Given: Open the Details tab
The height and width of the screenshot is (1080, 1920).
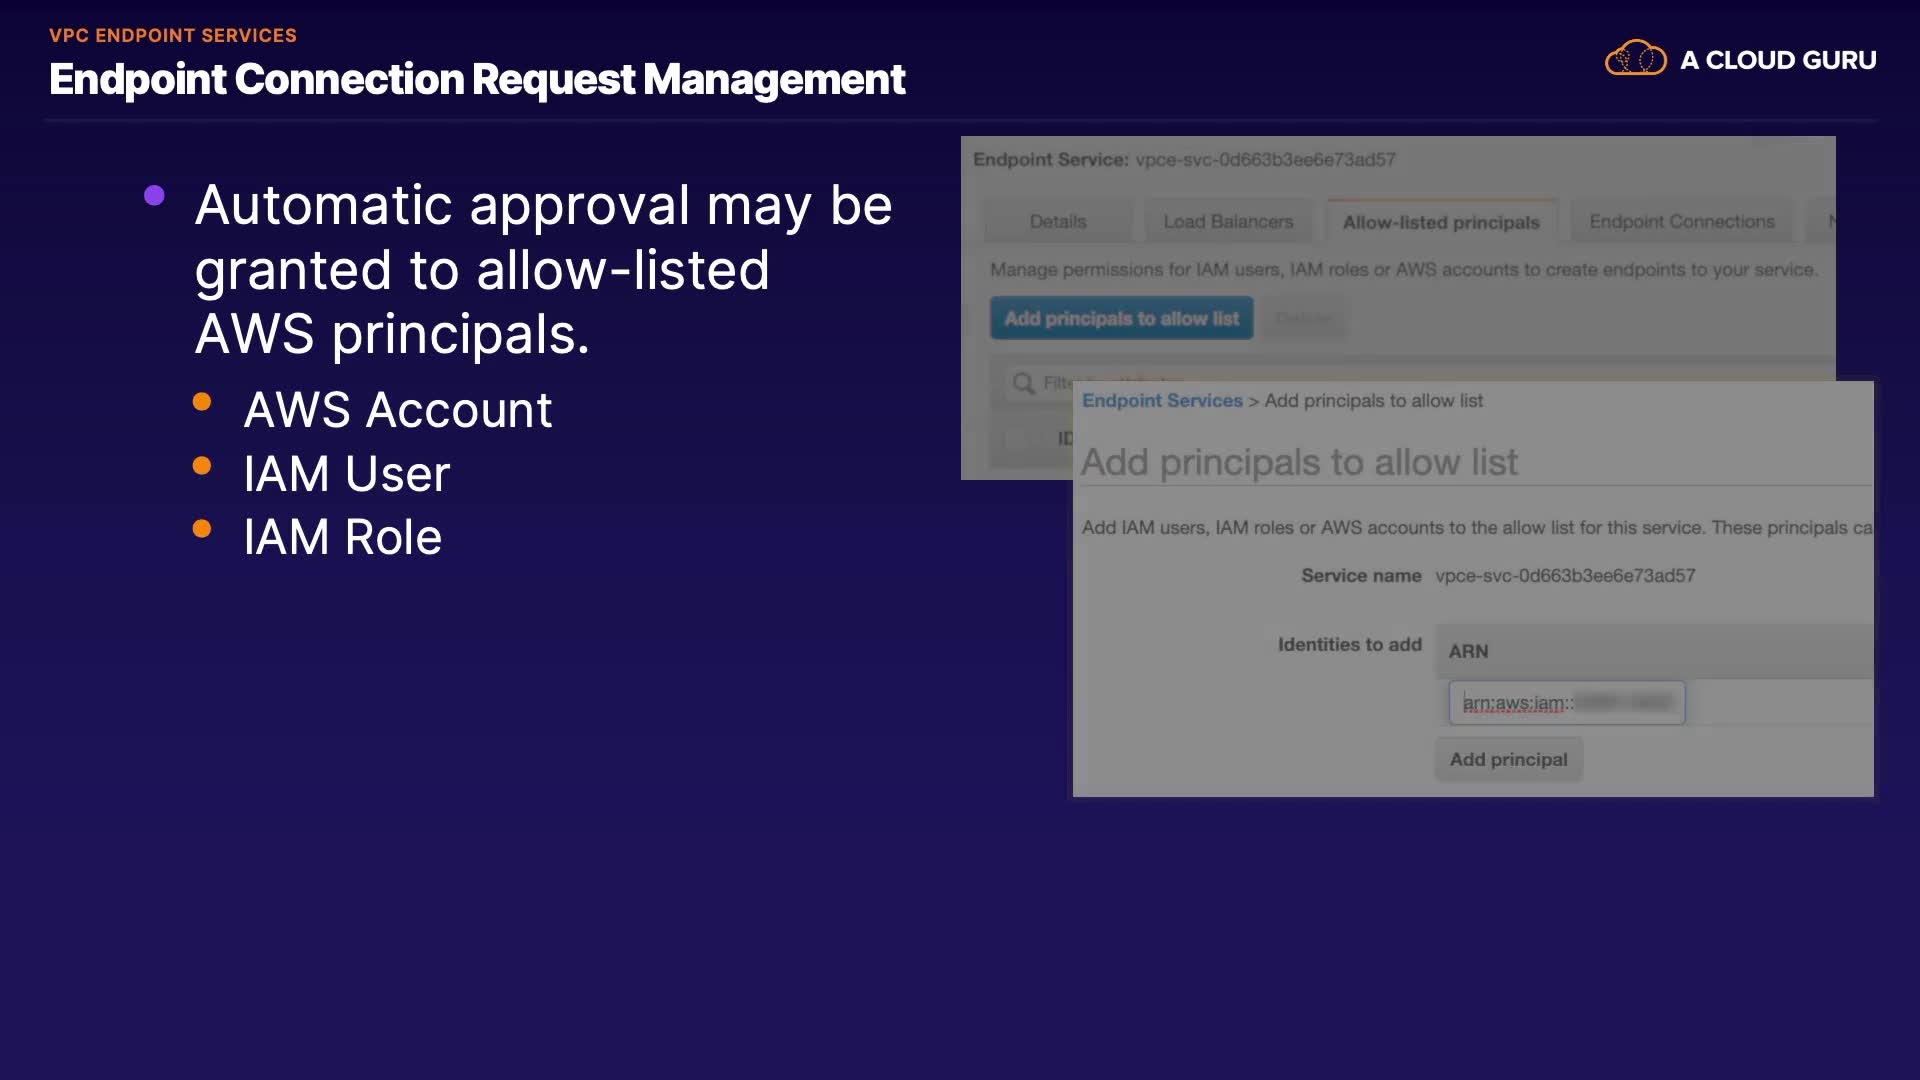Looking at the screenshot, I should 1057,222.
